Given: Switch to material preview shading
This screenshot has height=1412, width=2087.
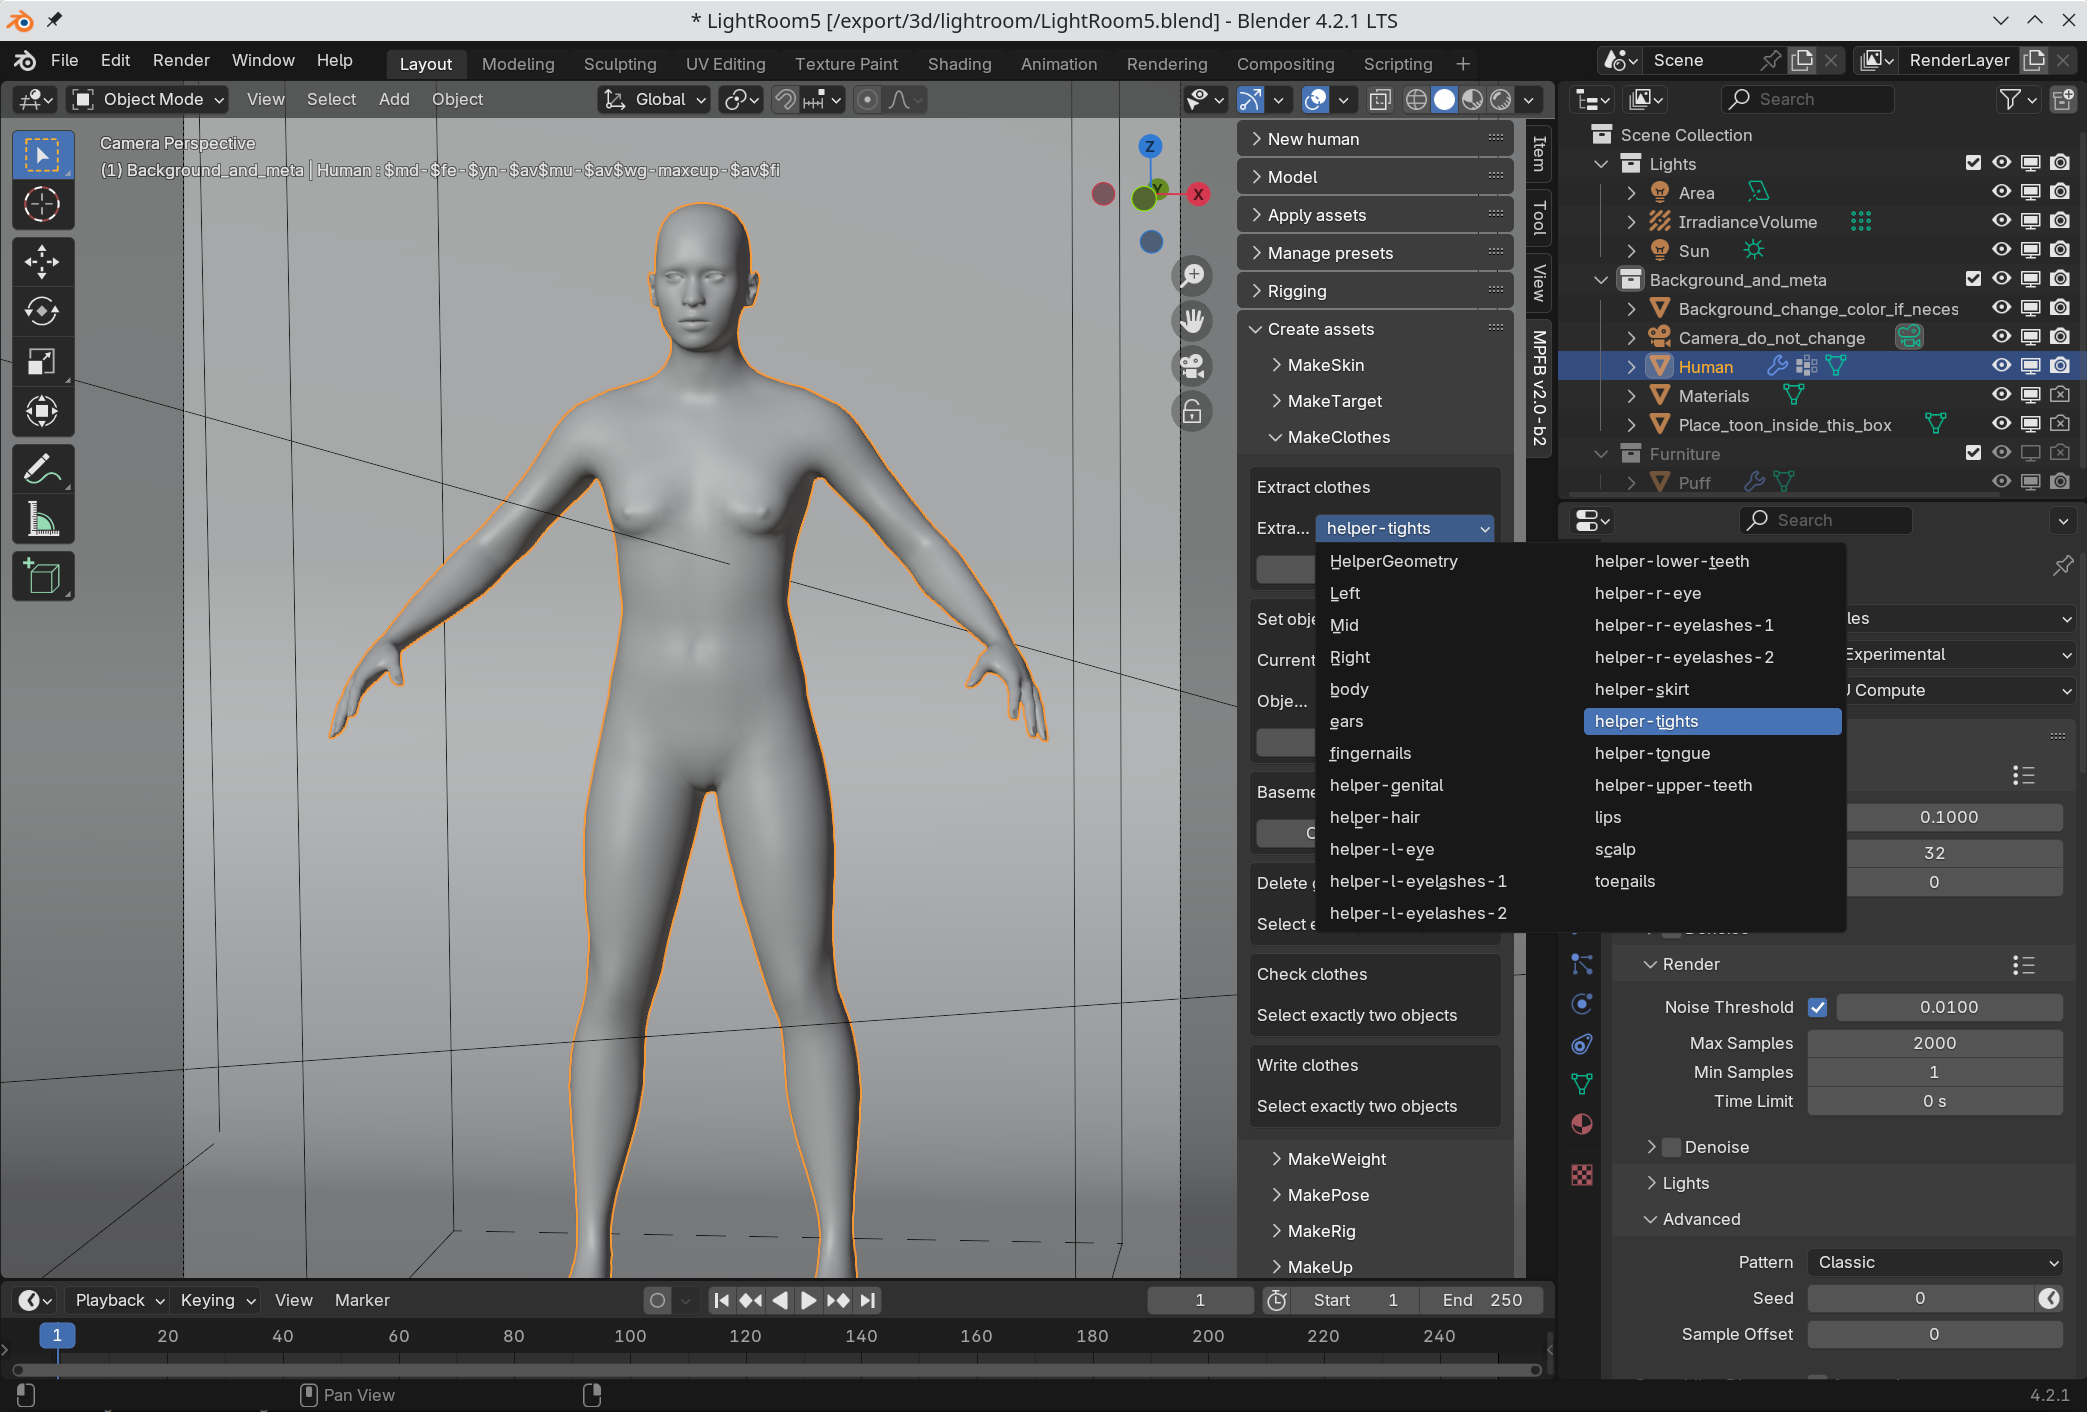Looking at the screenshot, I should [1472, 99].
